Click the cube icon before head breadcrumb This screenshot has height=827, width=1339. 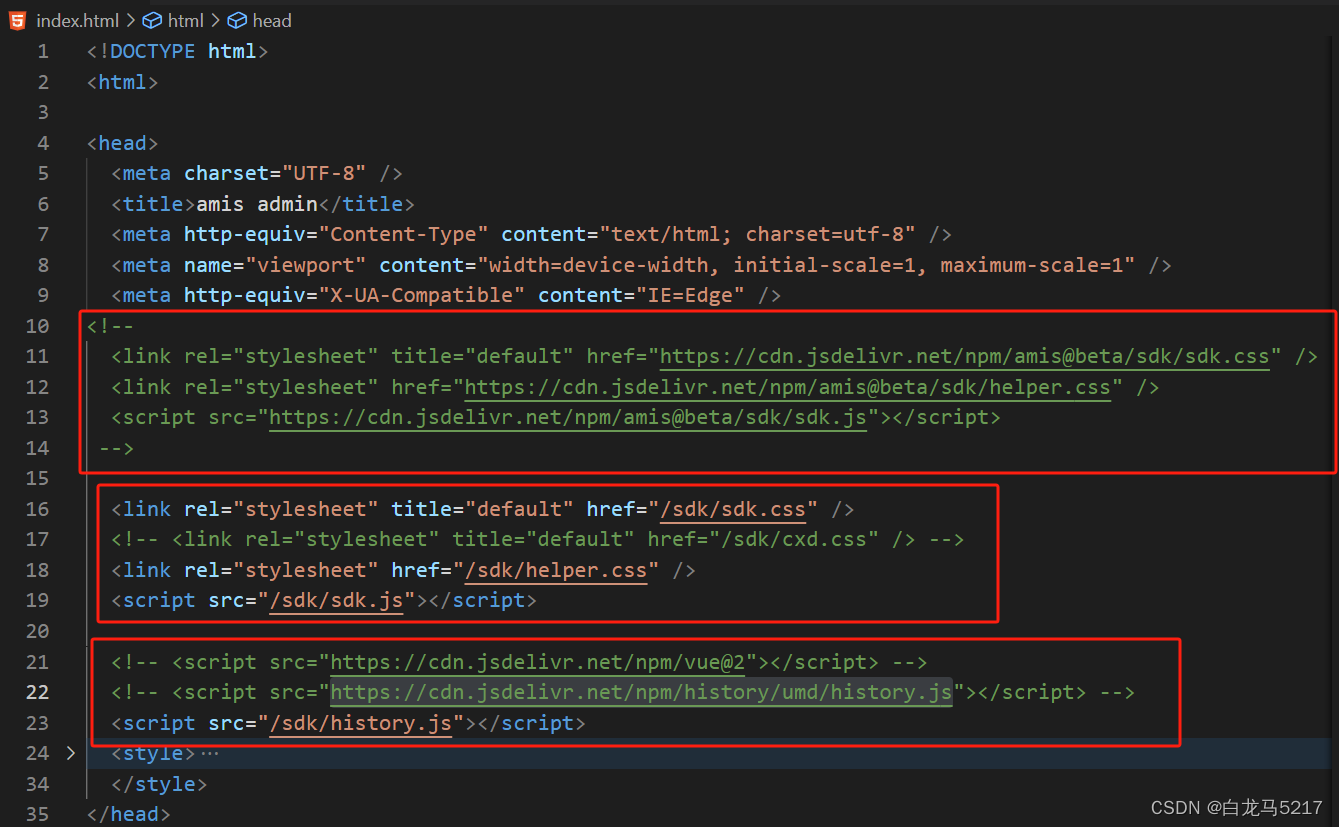pyautogui.click(x=237, y=20)
